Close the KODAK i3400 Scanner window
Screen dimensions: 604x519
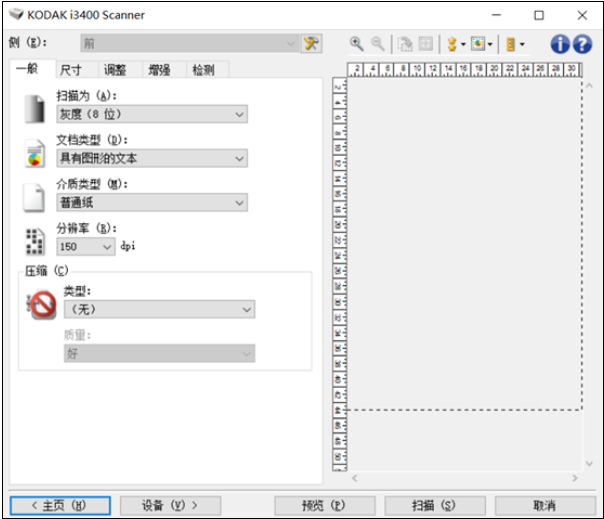tap(582, 15)
